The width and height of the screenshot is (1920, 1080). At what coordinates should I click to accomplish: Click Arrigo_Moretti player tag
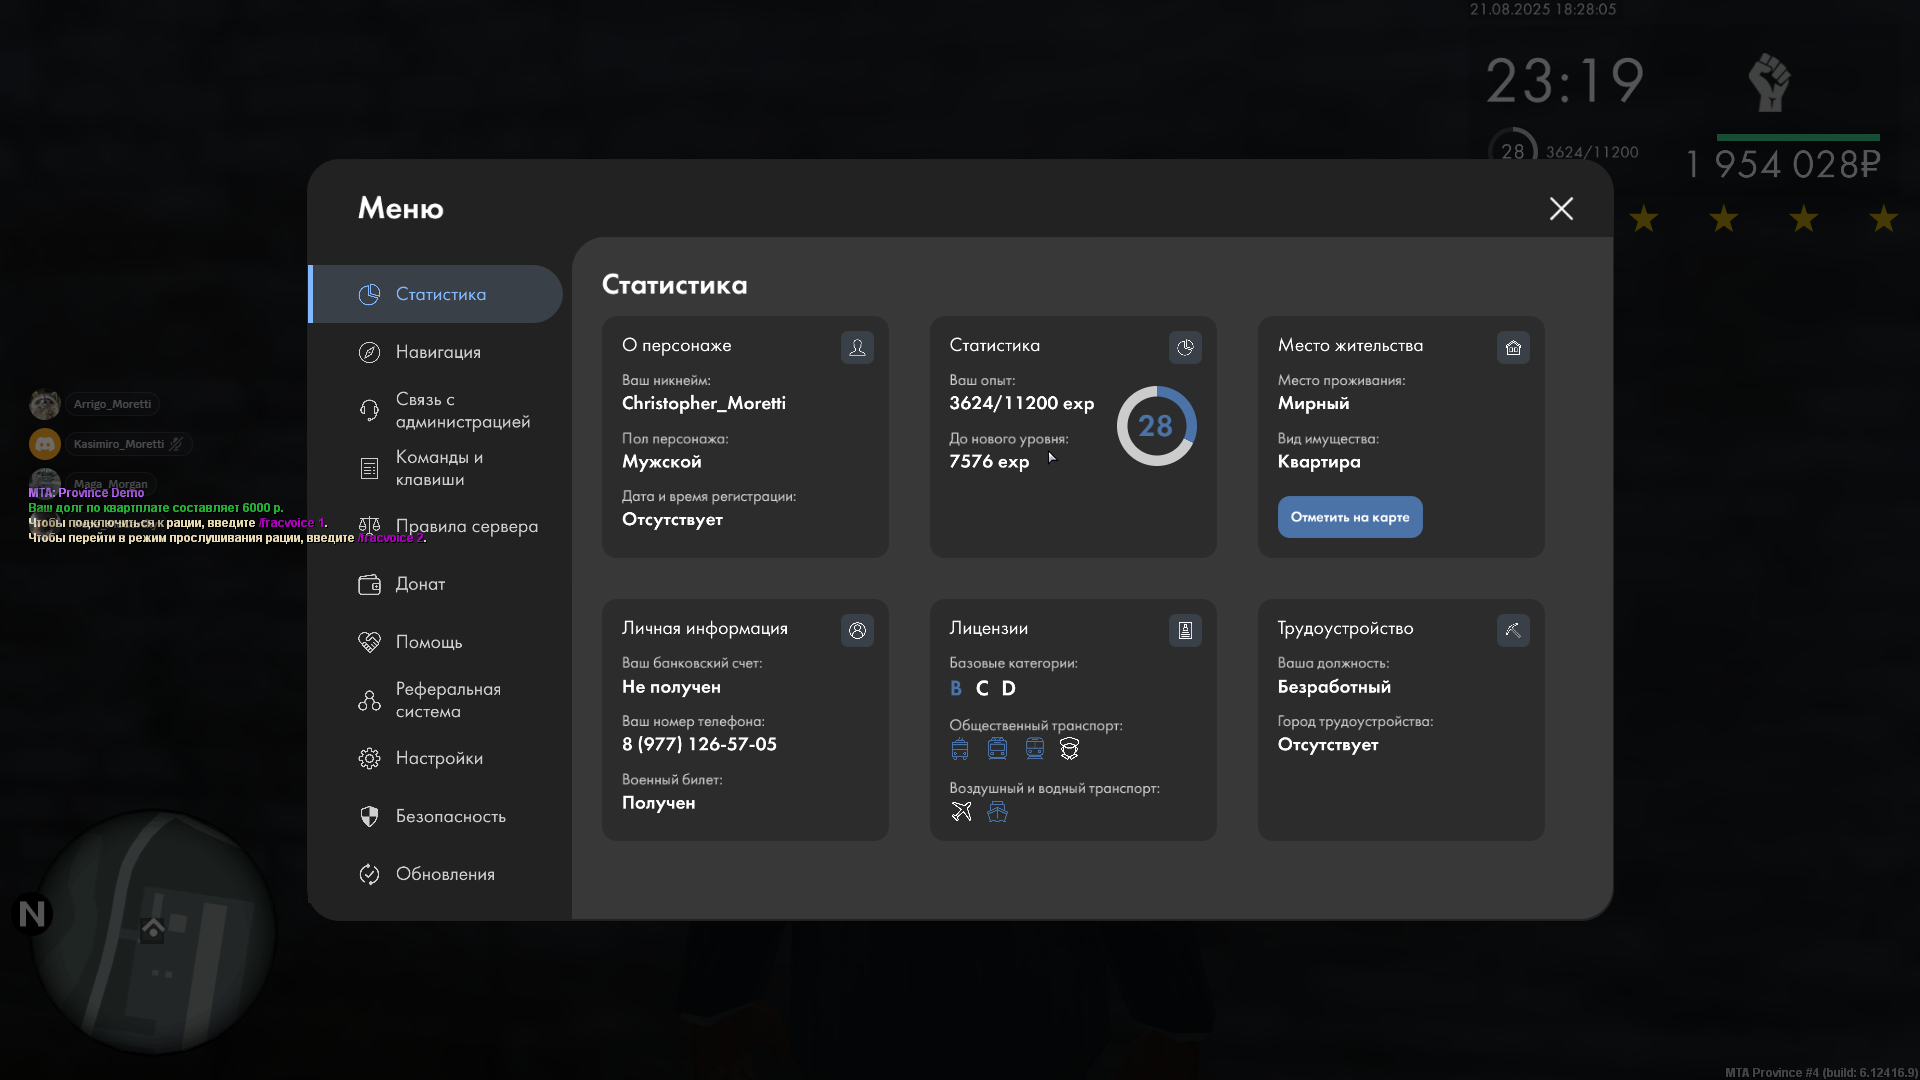112,404
